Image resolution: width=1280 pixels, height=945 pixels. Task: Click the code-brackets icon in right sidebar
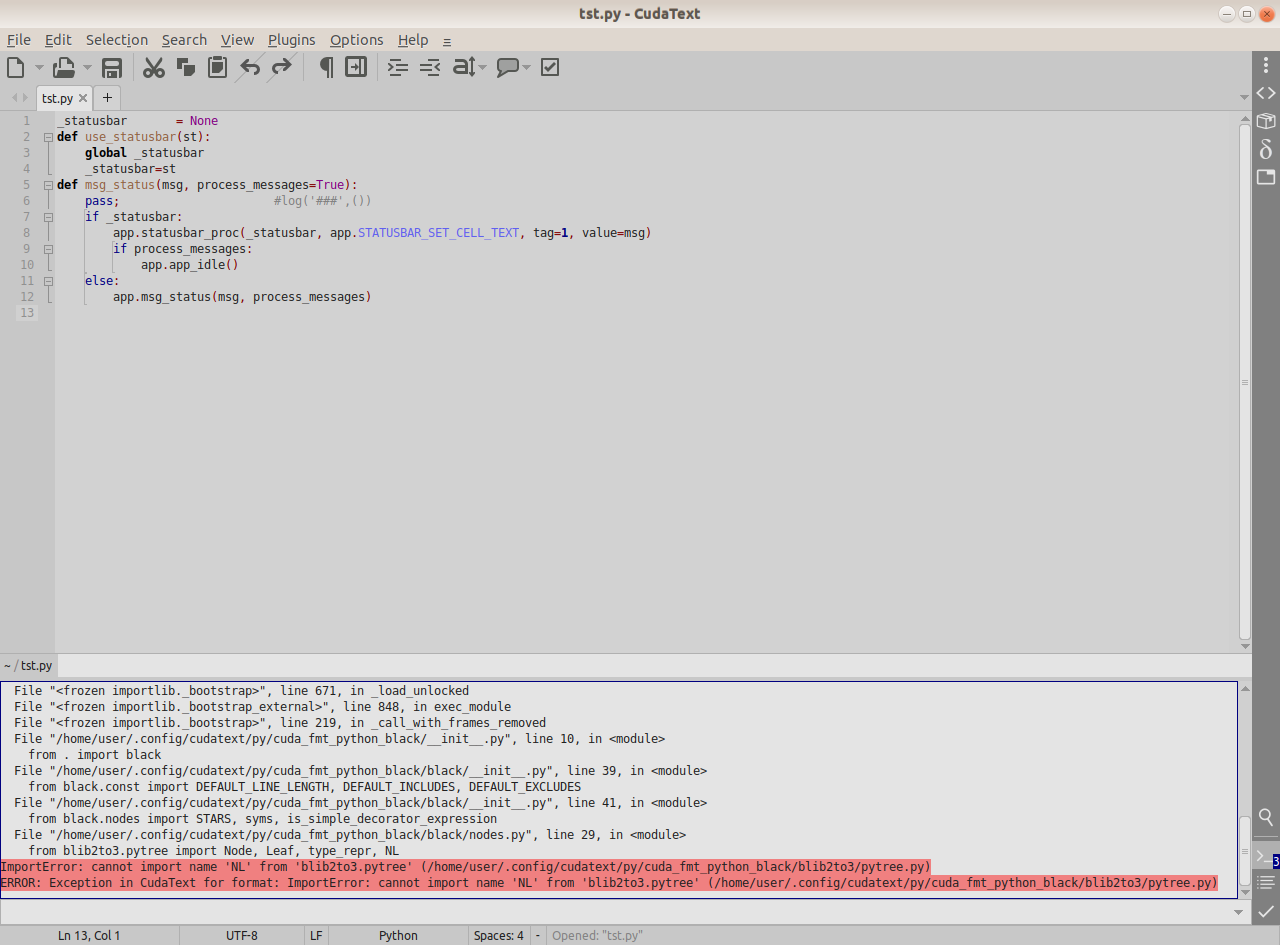[x=1265, y=92]
